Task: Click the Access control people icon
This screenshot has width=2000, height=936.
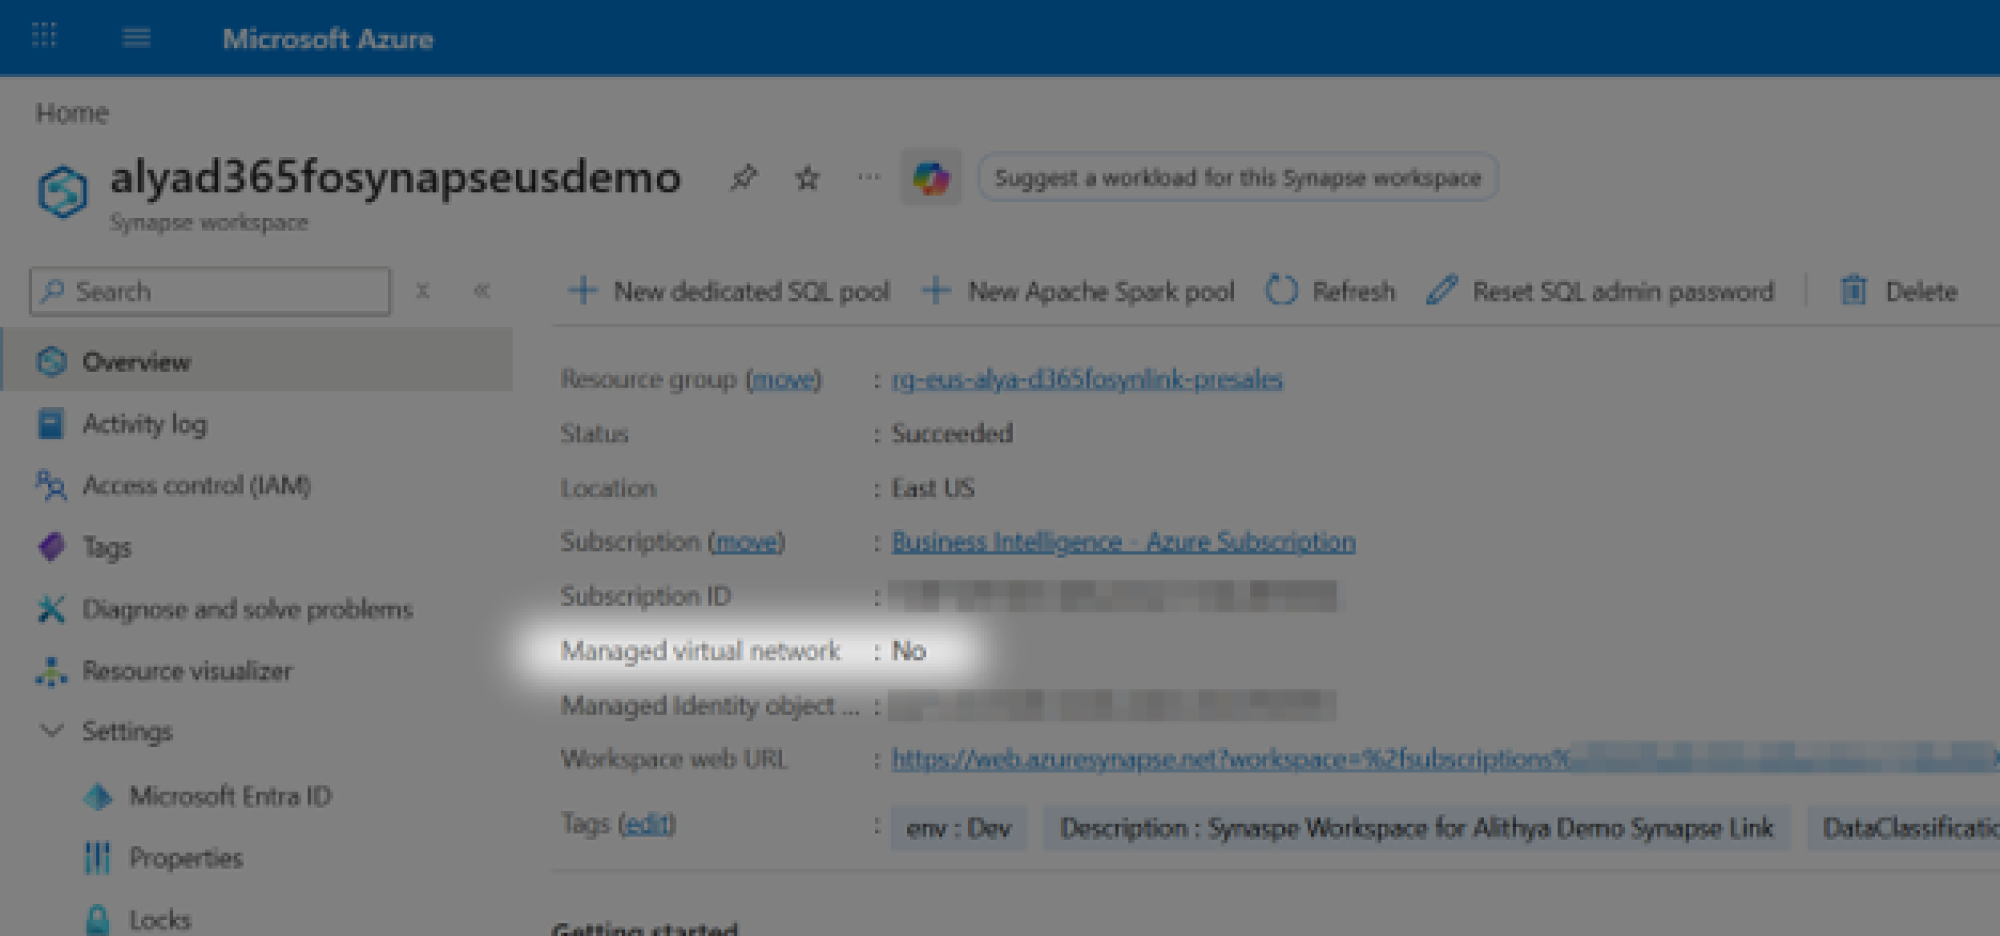Action: click(51, 485)
